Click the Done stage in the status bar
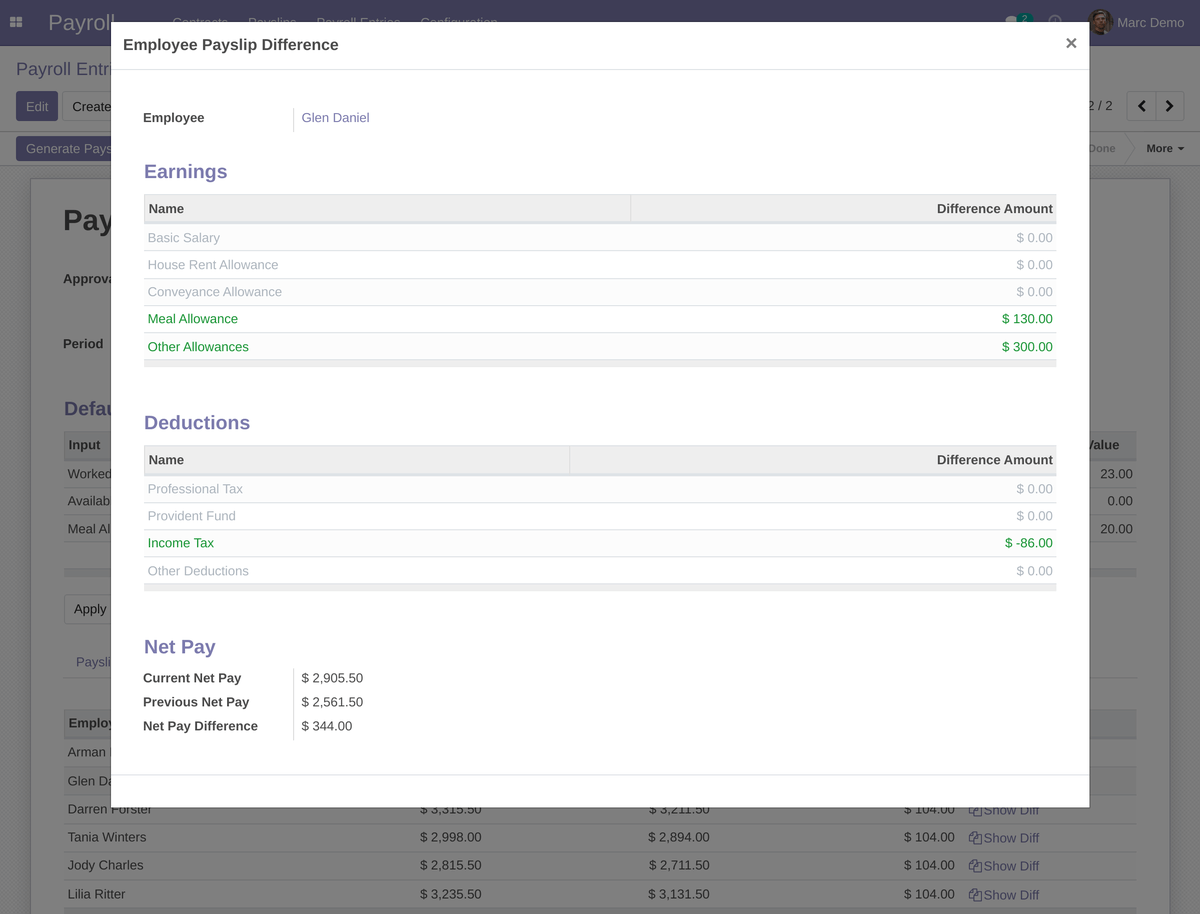 point(1100,148)
